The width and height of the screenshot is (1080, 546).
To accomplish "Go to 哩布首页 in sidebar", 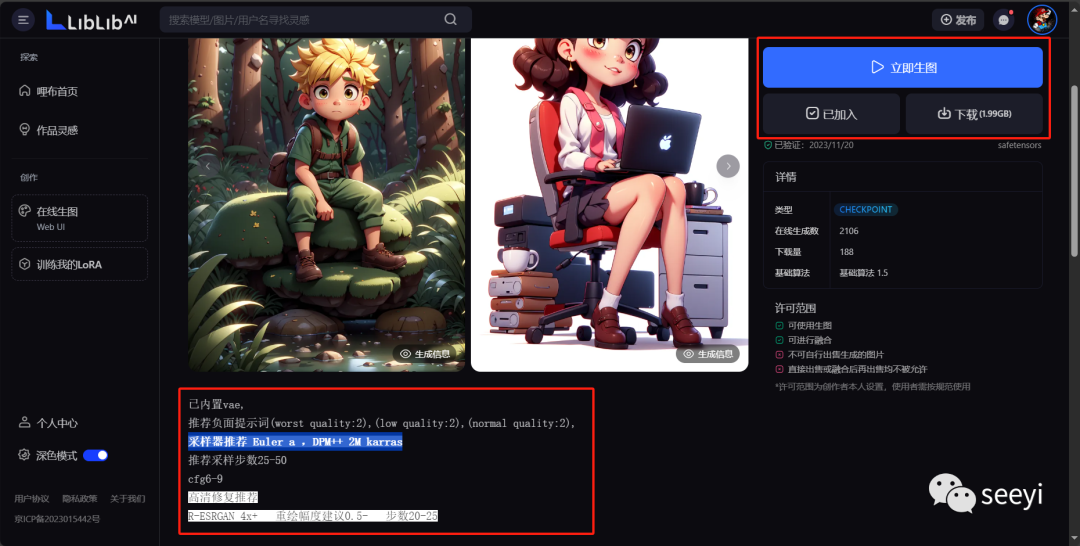I will click(48, 91).
